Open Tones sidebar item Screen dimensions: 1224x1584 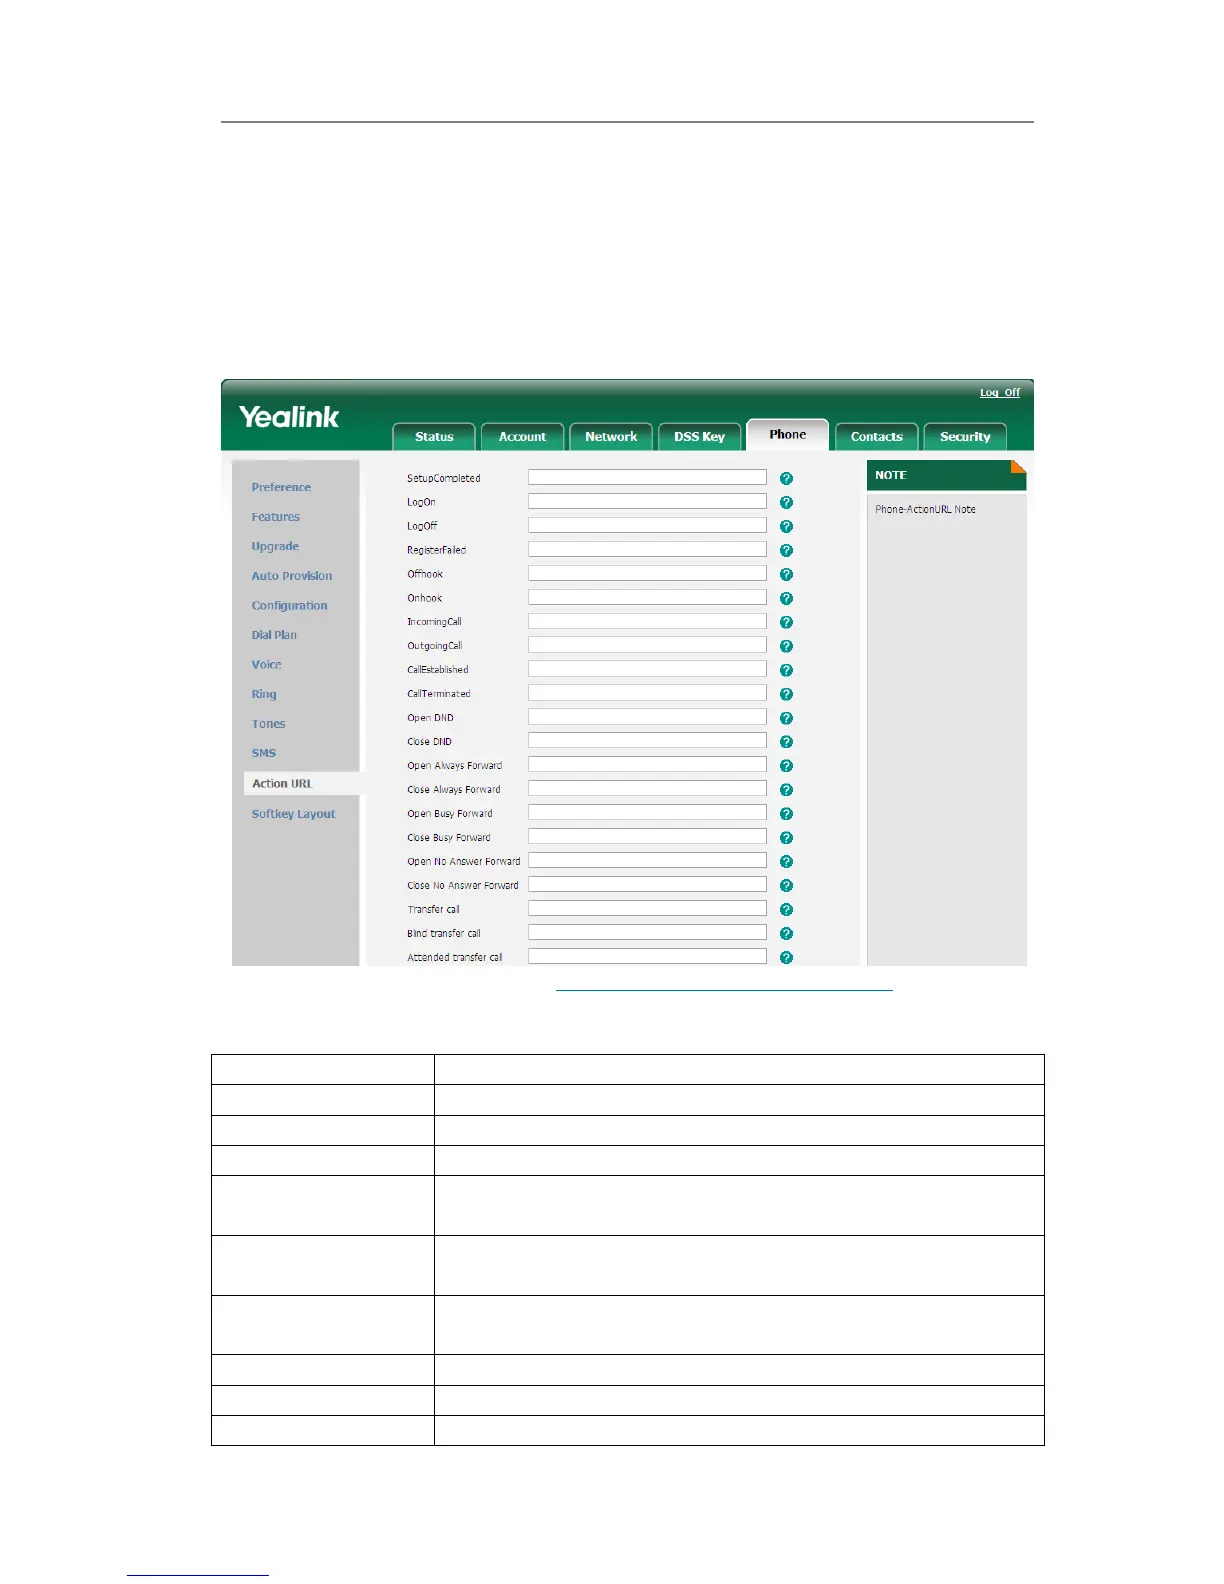point(268,724)
